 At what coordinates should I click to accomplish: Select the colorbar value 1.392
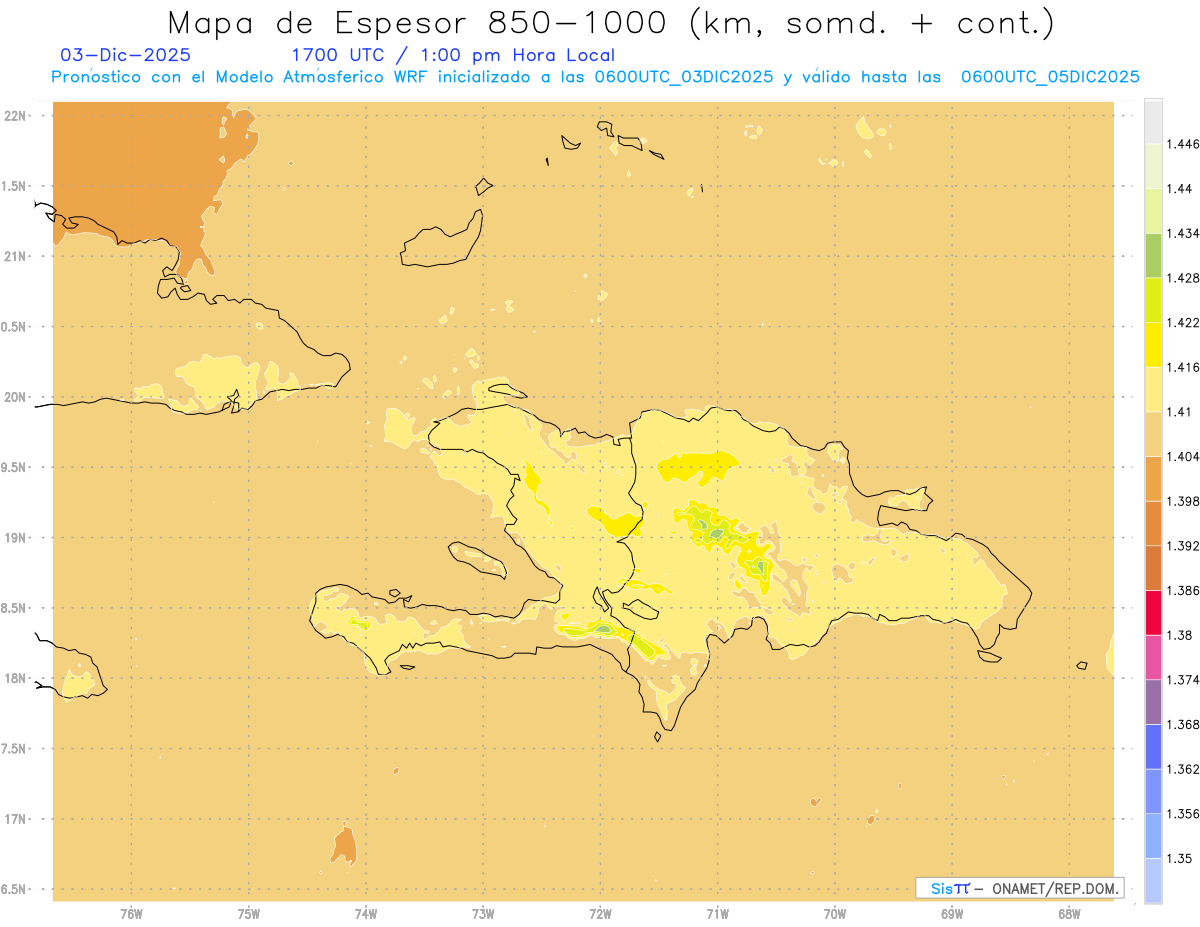1185,546
